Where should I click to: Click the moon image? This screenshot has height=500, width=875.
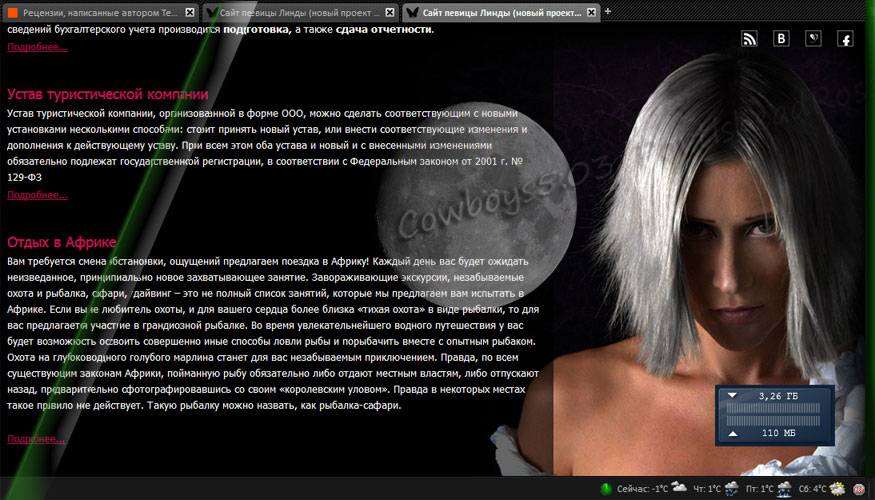pyautogui.click(x=475, y=204)
